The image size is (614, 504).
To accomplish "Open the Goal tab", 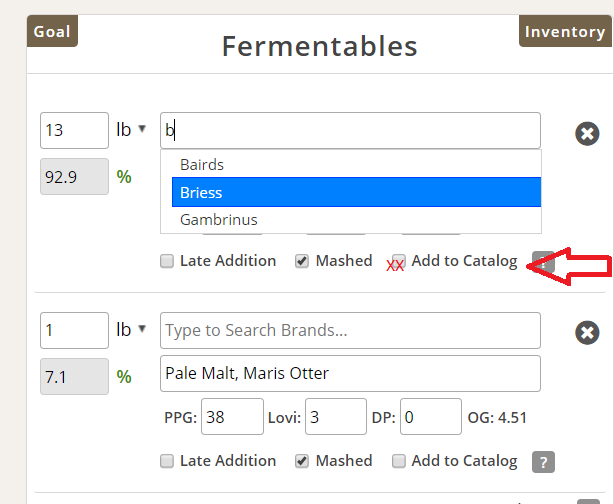I will point(52,31).
